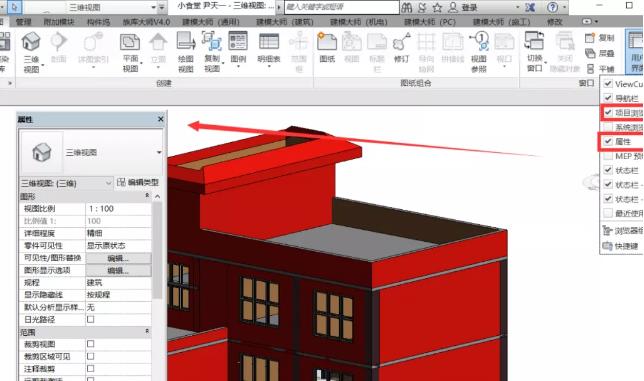The height and width of the screenshot is (381, 644).
Task: Click the 视图参照 view reference icon
Action: coord(479,41)
